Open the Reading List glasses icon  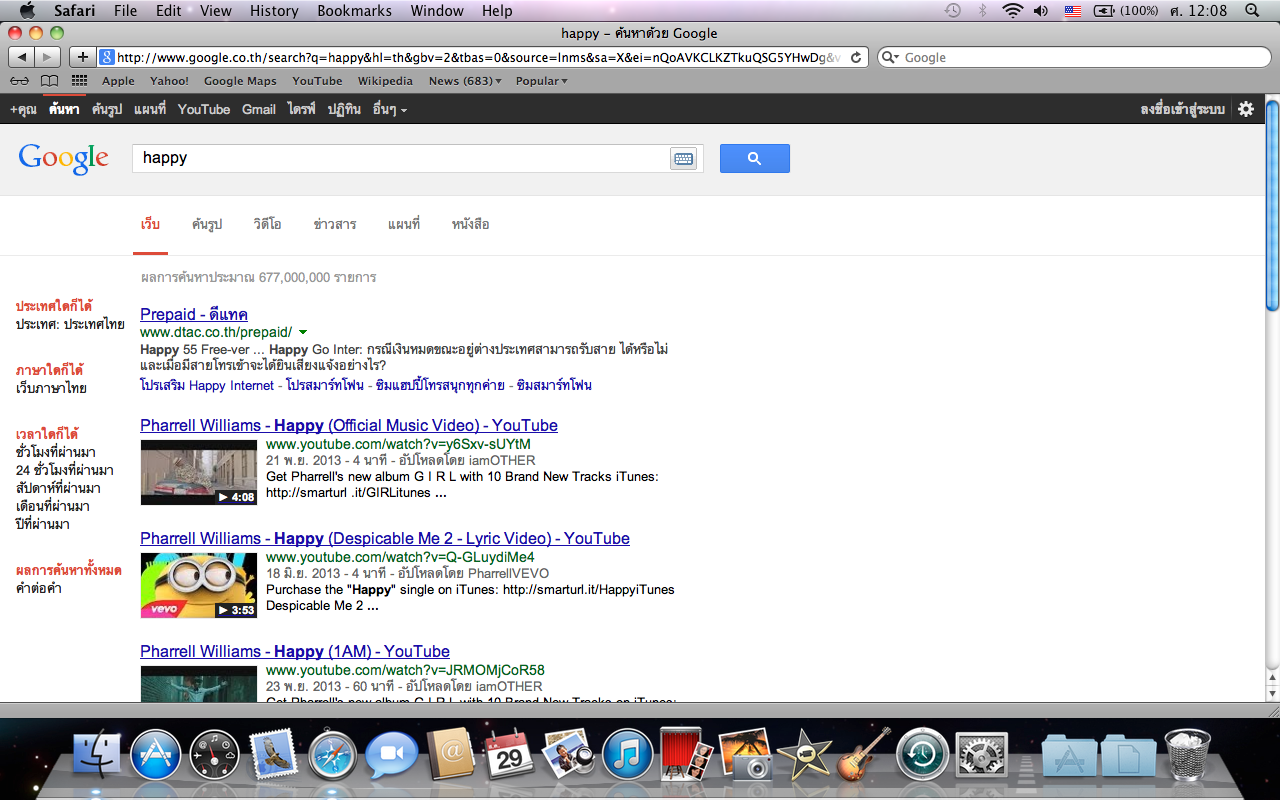[19, 81]
